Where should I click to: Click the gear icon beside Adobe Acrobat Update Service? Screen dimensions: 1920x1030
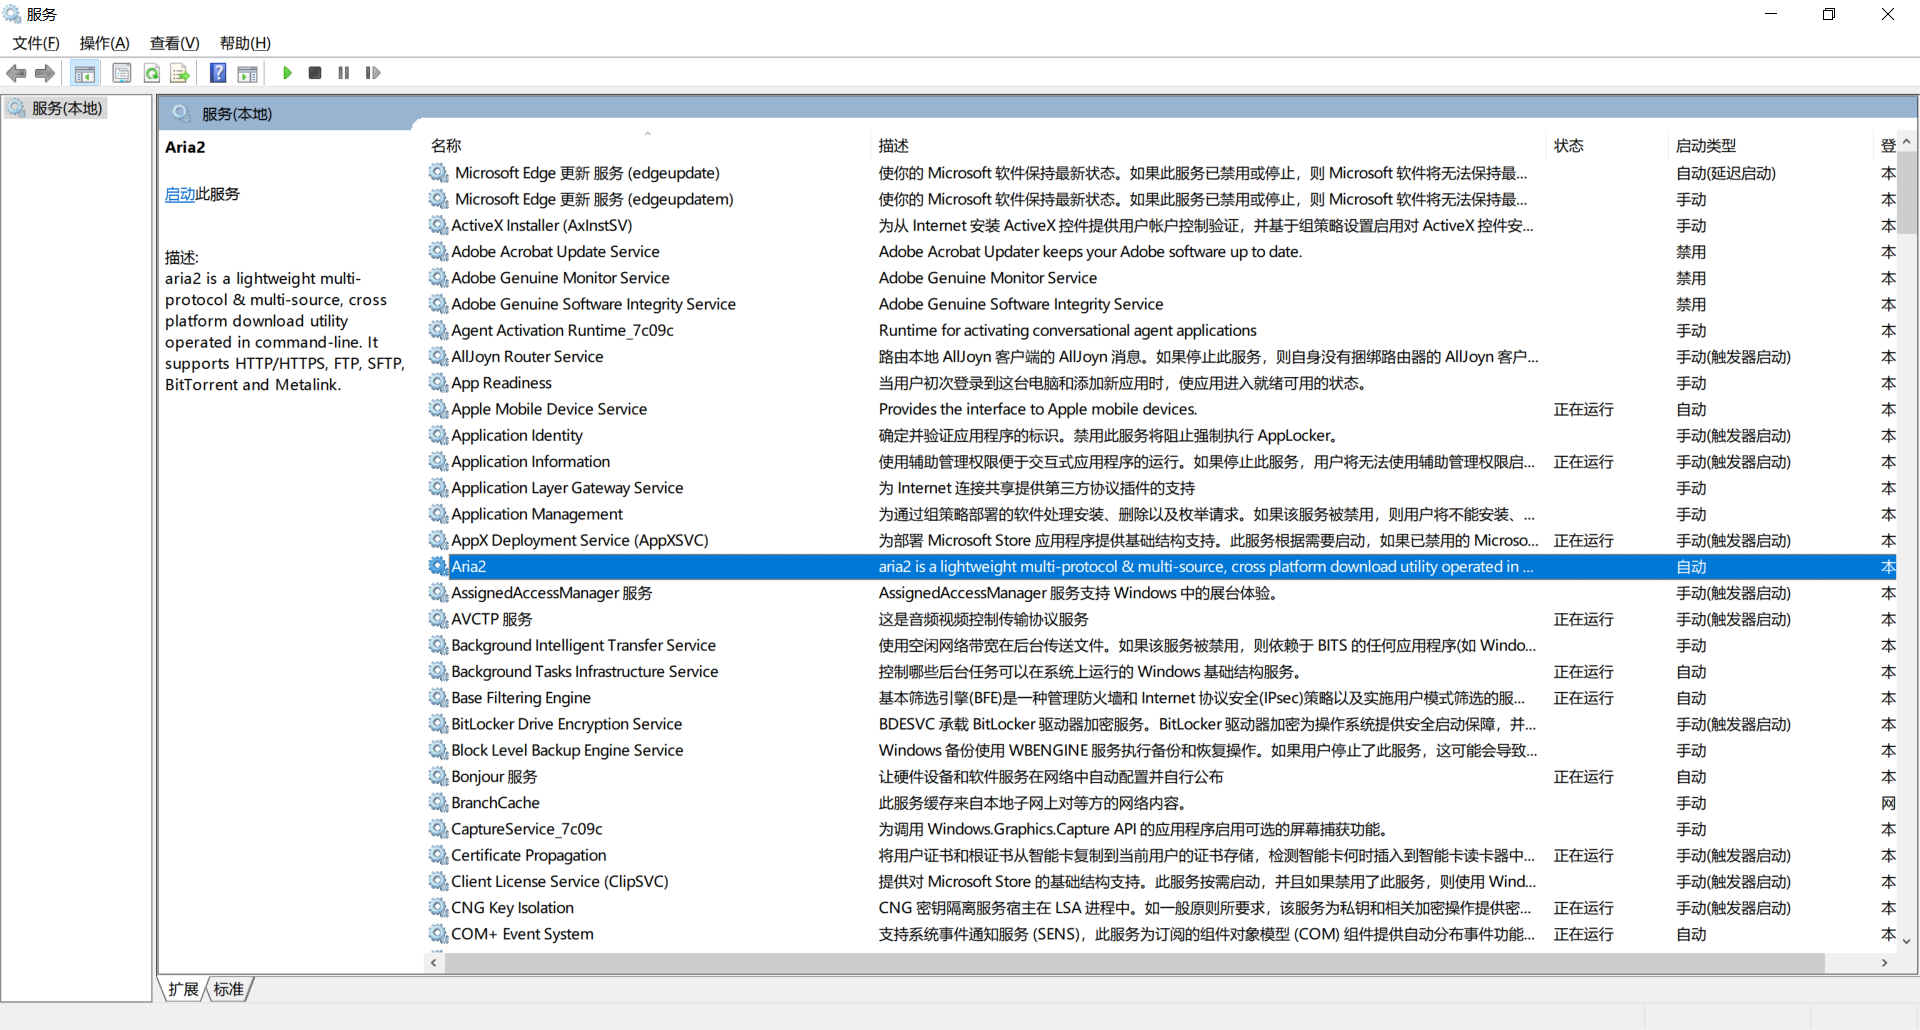(438, 251)
